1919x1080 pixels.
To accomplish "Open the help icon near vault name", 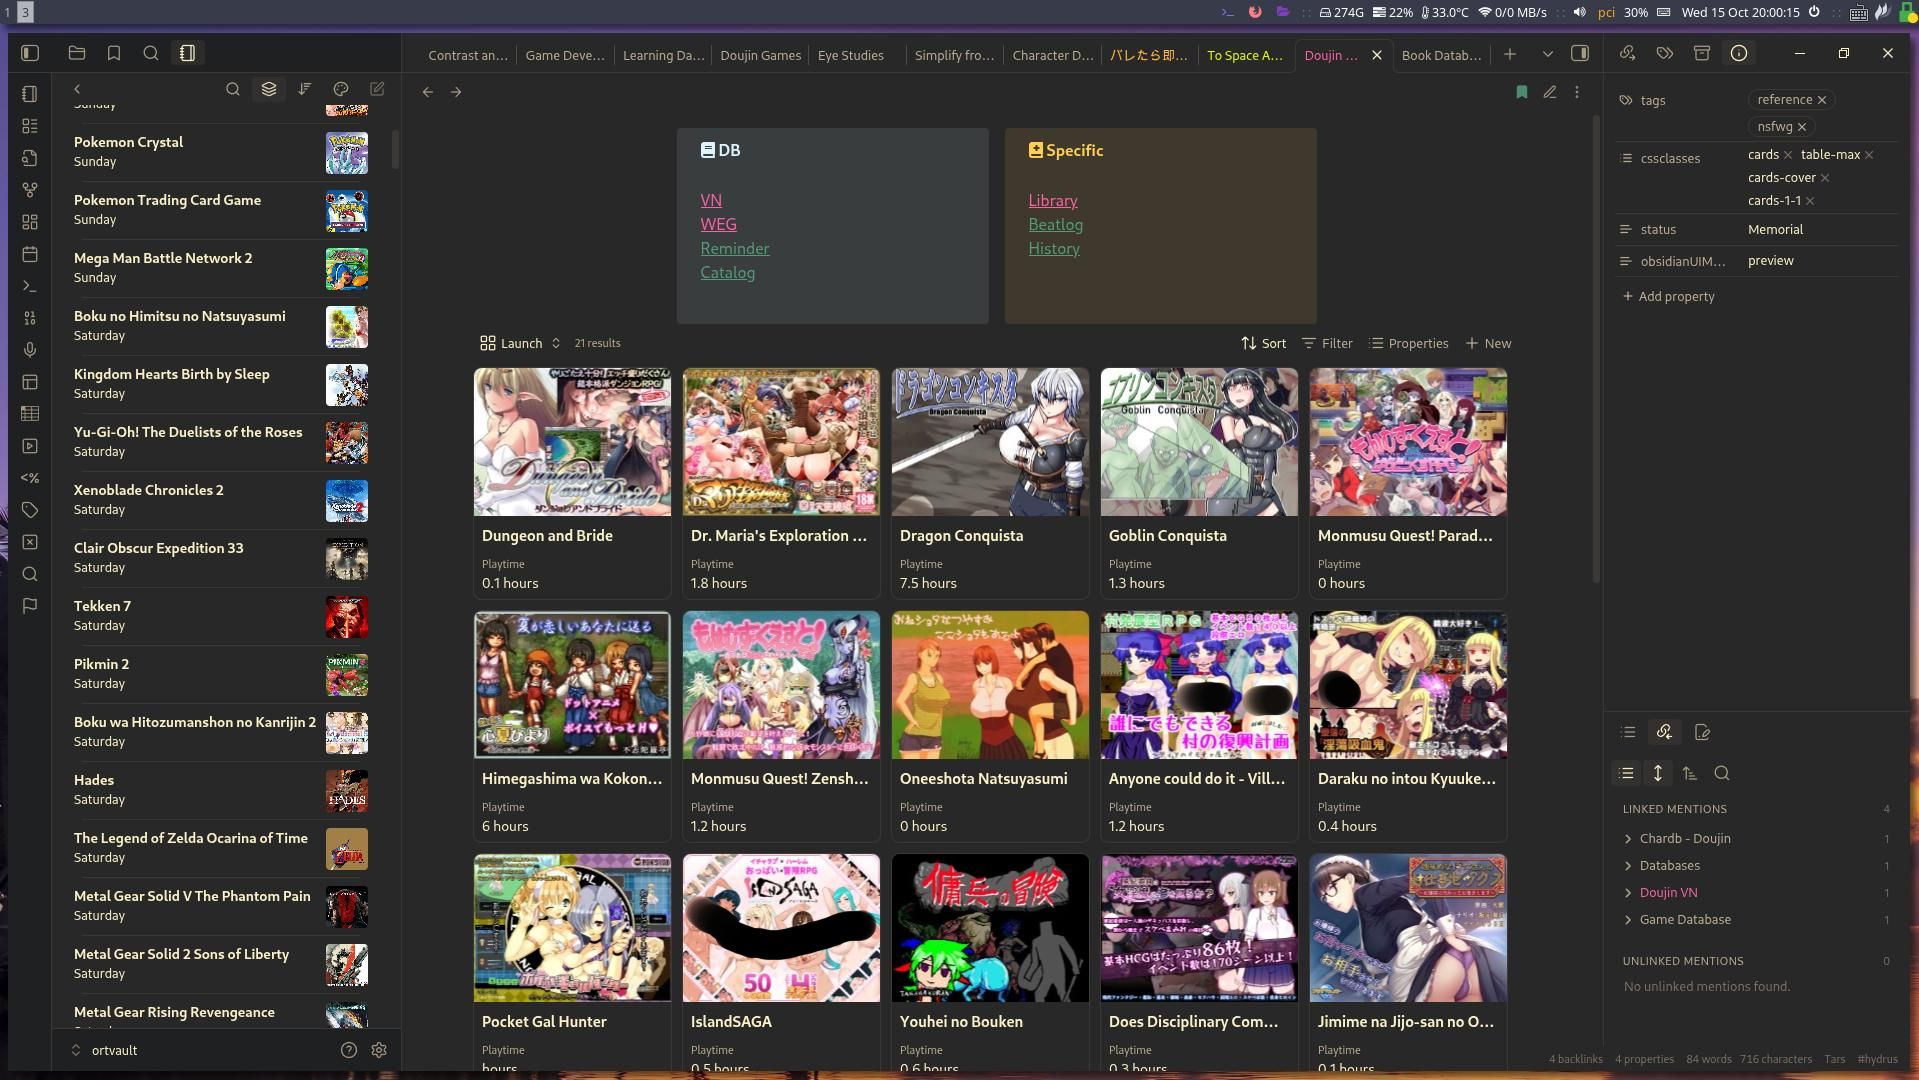I will click(x=349, y=1050).
